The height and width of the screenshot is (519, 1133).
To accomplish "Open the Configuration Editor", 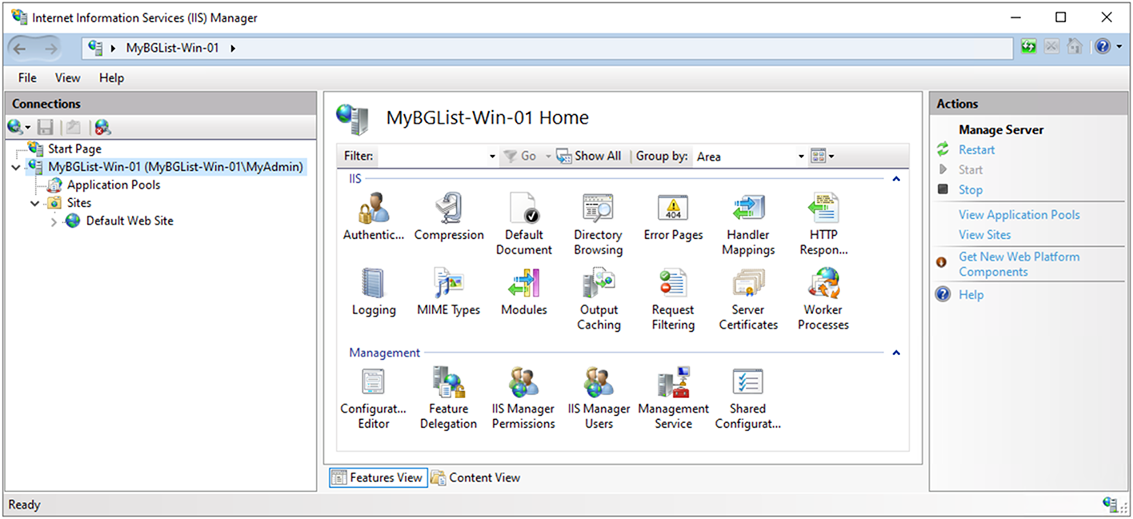I will click(374, 398).
